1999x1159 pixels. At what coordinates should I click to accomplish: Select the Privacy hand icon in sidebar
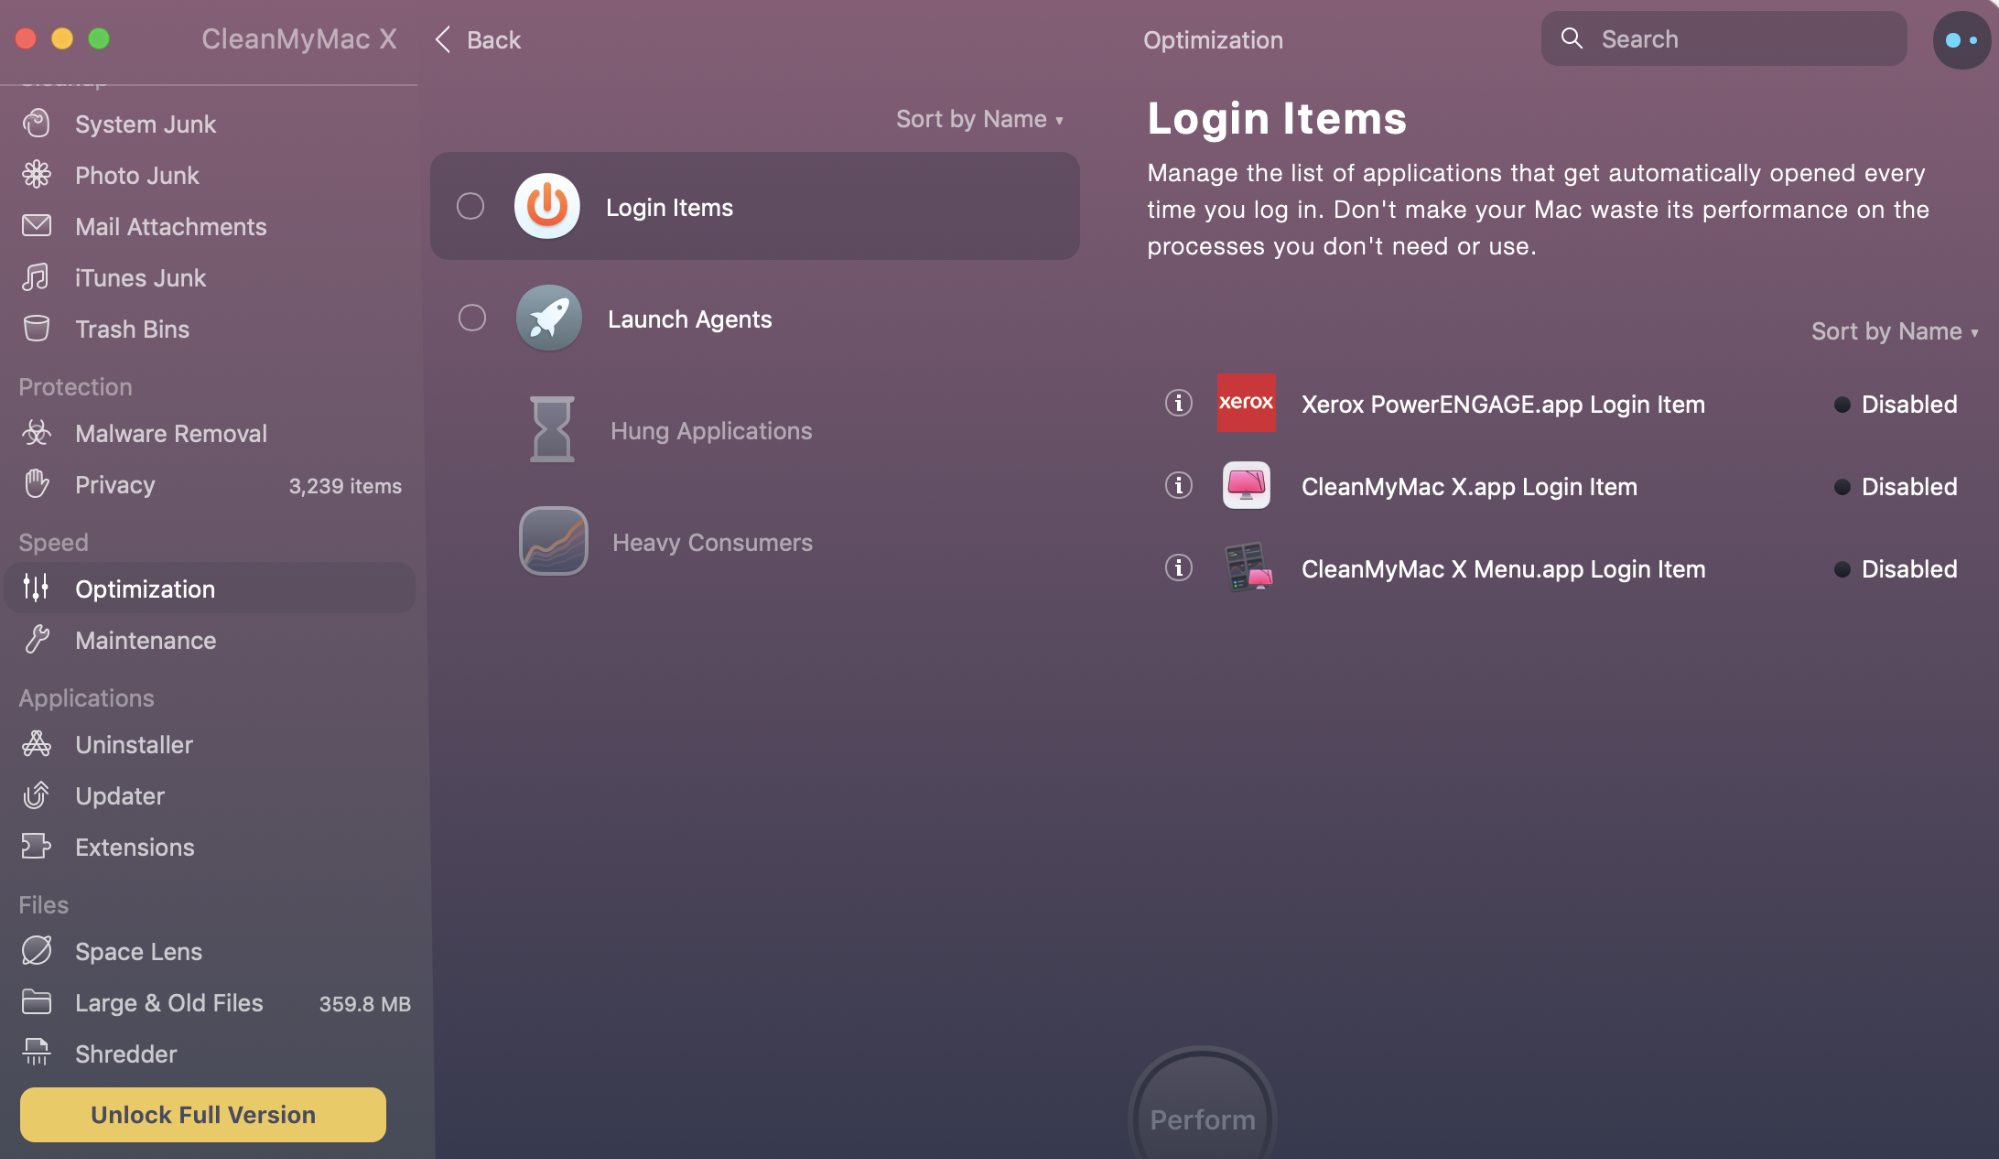click(x=37, y=486)
